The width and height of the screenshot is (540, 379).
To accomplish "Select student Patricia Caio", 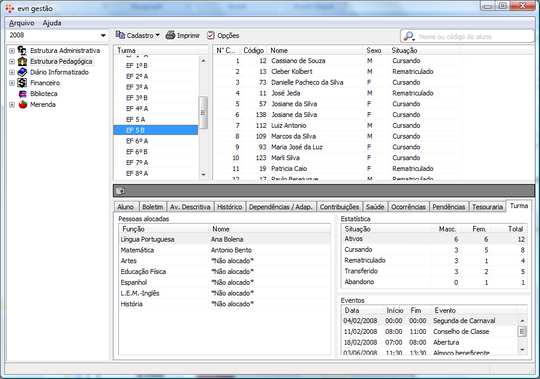I will click(x=338, y=169).
